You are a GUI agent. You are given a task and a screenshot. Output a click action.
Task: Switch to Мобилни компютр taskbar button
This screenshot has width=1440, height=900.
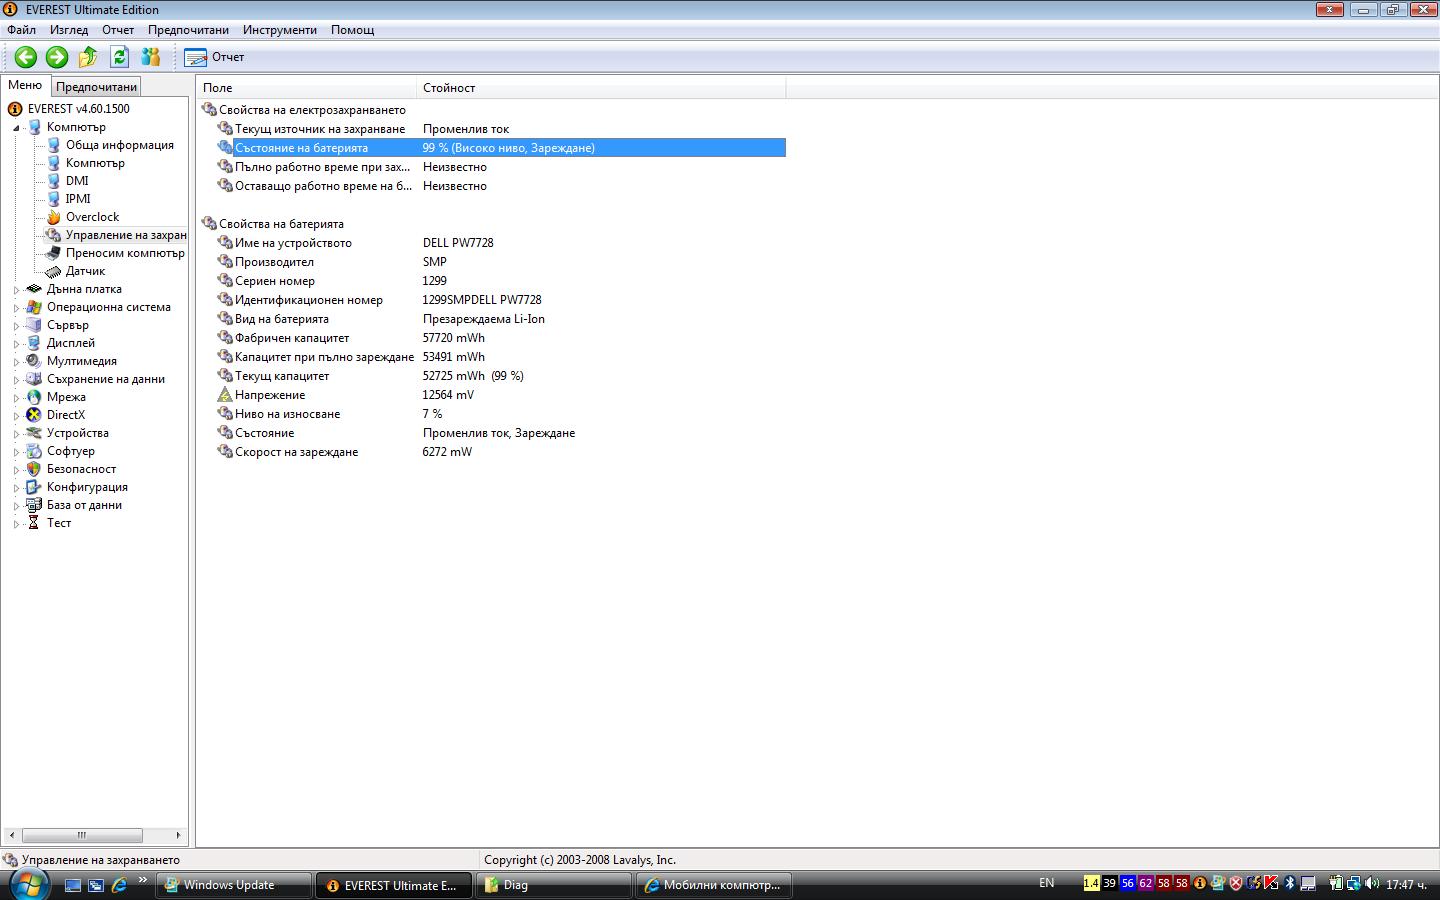pyautogui.click(x=714, y=885)
